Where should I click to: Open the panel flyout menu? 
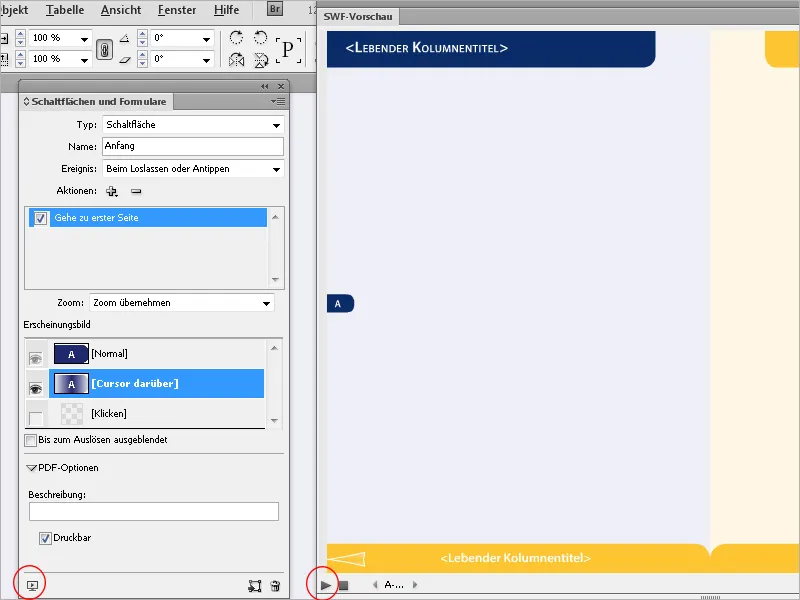coord(278,102)
